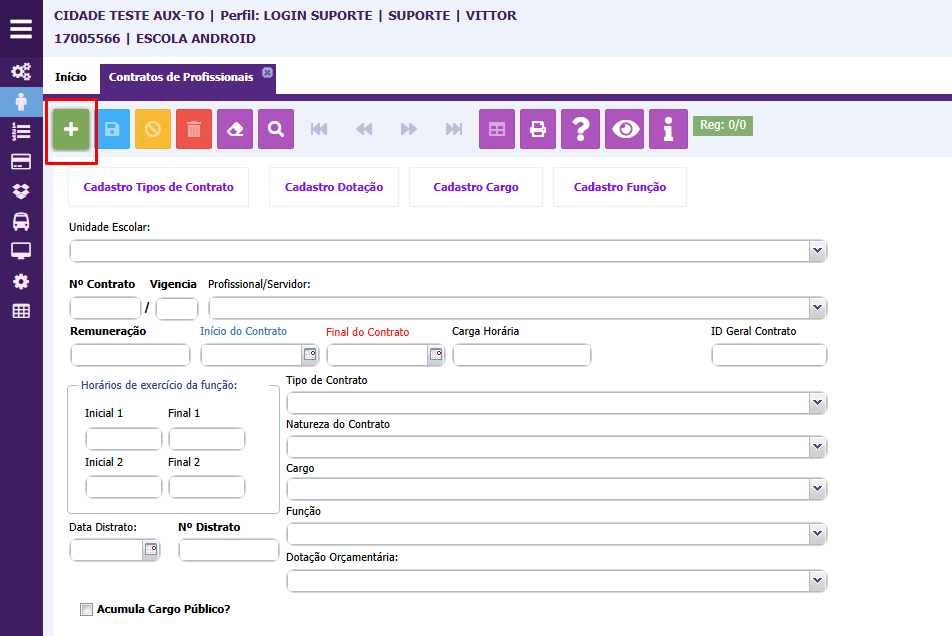Click the Cadastro Tipos de Contrato button
Viewport: 952px width, 636px height.
(158, 187)
